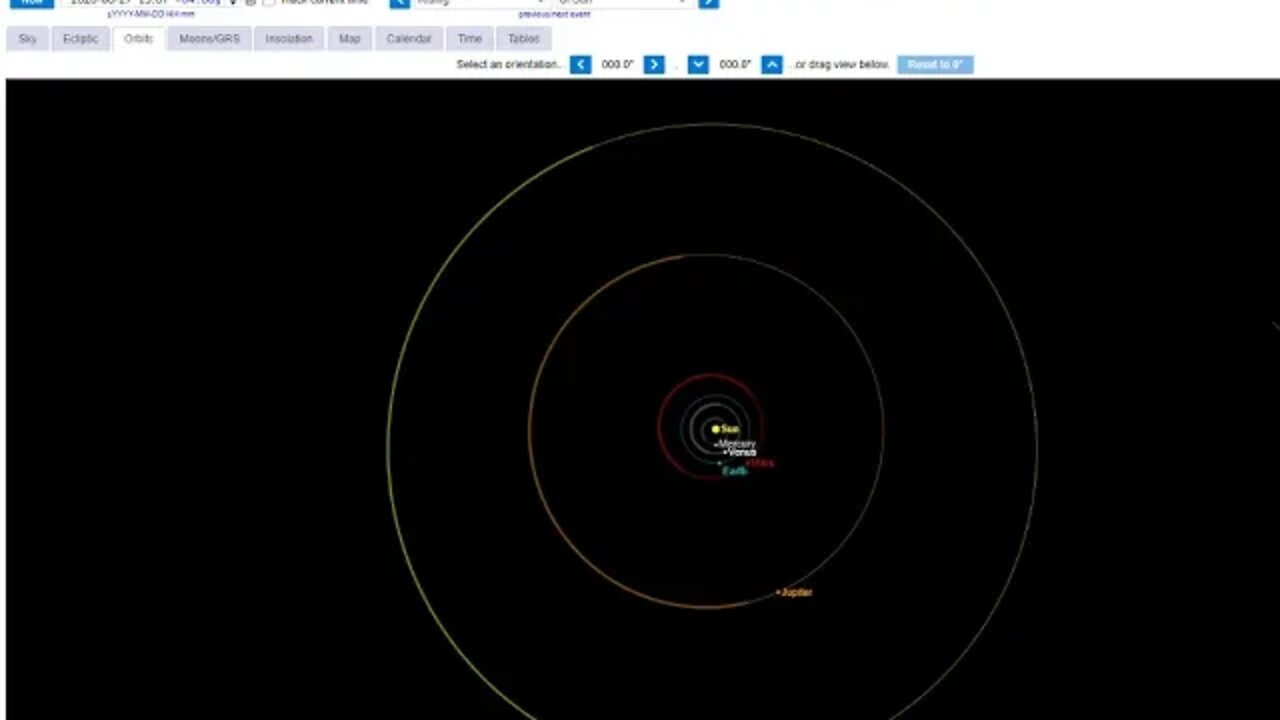Viewport: 1280px width, 720px height.
Task: Click the Reset to 0° button
Action: click(935, 65)
